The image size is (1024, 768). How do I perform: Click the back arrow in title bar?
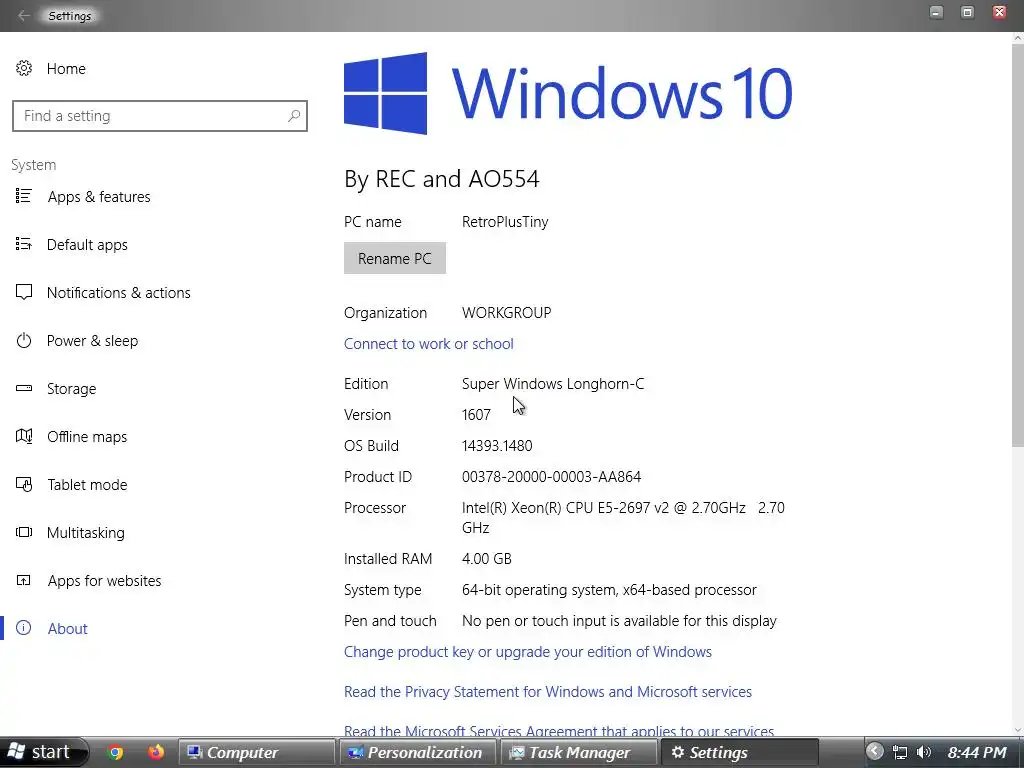(24, 16)
